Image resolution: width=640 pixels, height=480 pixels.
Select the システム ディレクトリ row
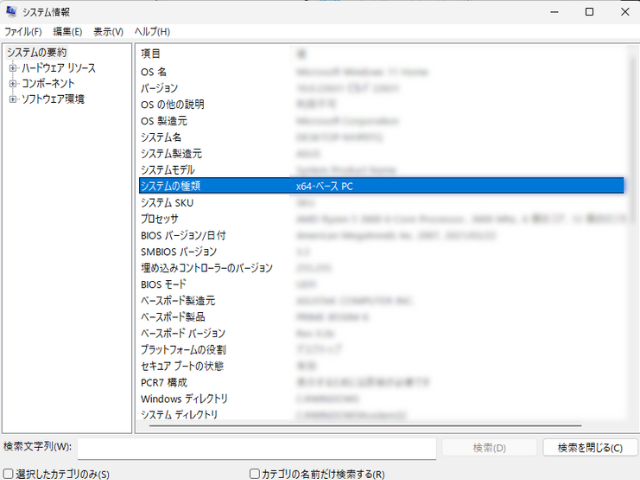[x=381, y=413]
